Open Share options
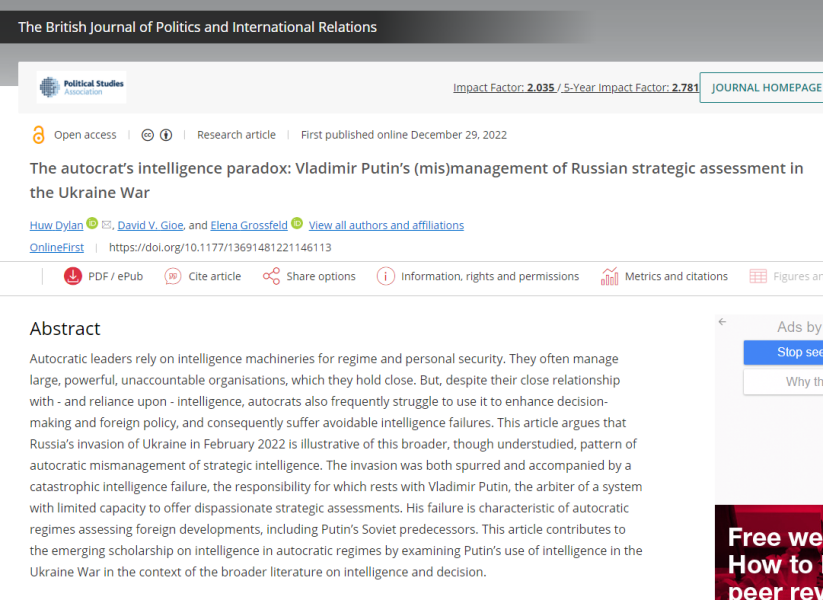823x600 pixels. (309, 276)
